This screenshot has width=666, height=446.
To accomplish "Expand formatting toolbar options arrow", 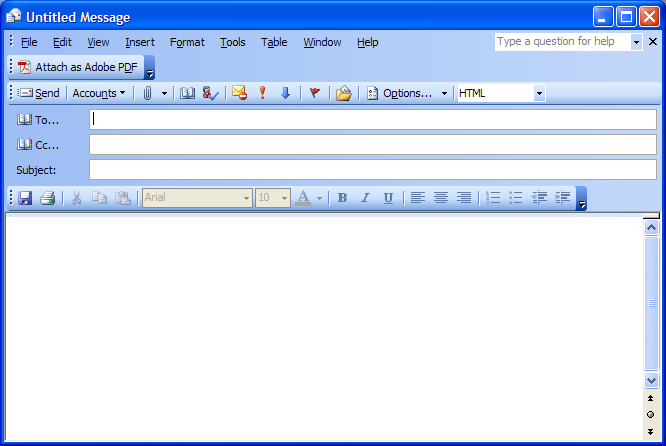I will 581,199.
